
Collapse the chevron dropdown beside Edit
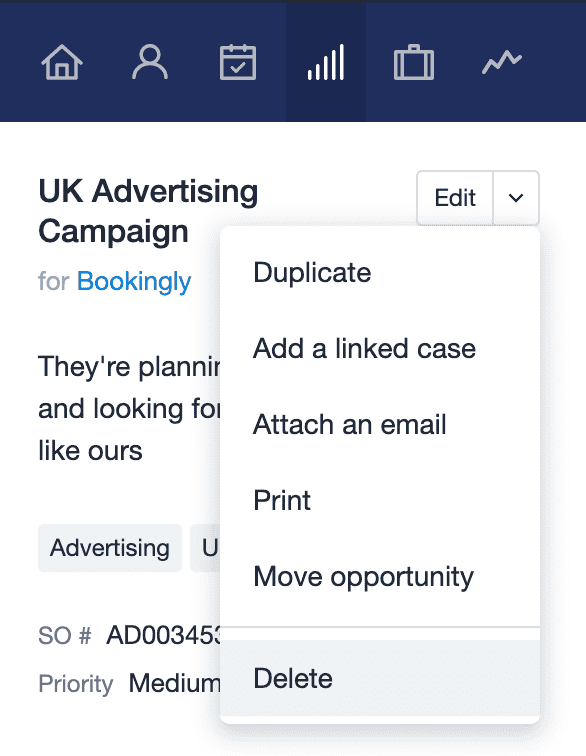click(x=516, y=198)
